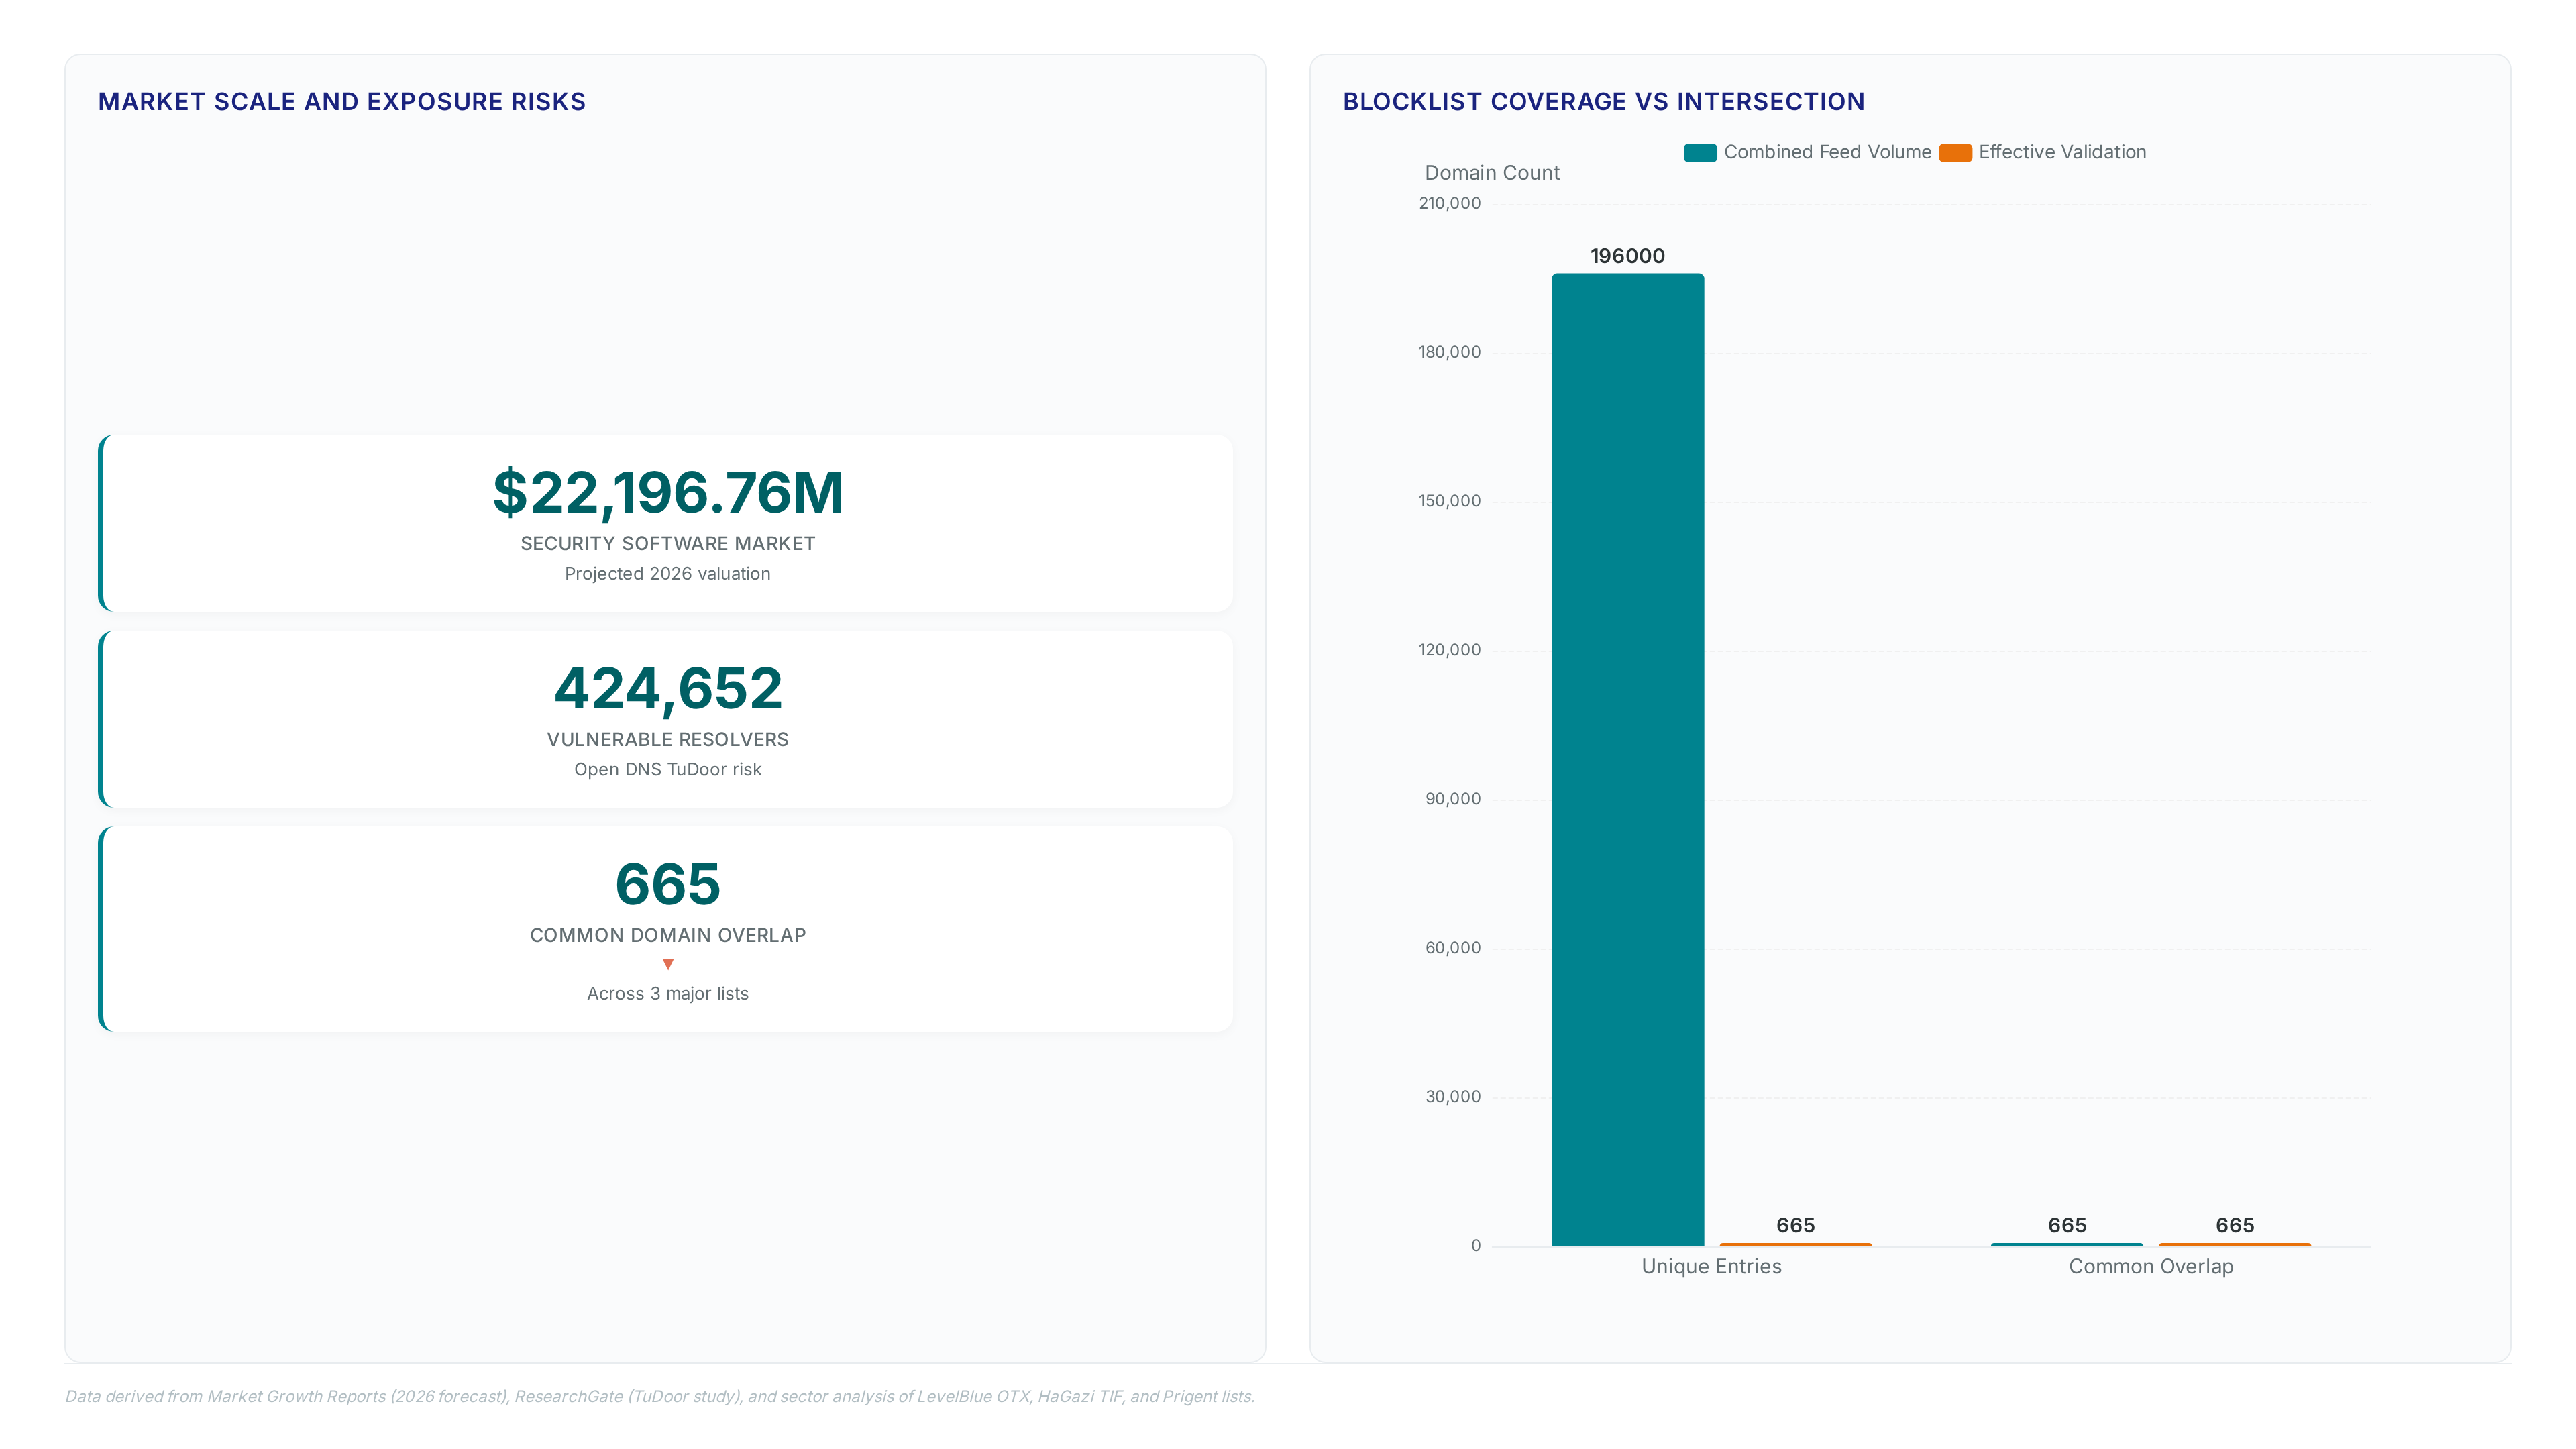Toggle the Effective Validation legend label
This screenshot has width=2576, height=1449.
pos(2062,152)
